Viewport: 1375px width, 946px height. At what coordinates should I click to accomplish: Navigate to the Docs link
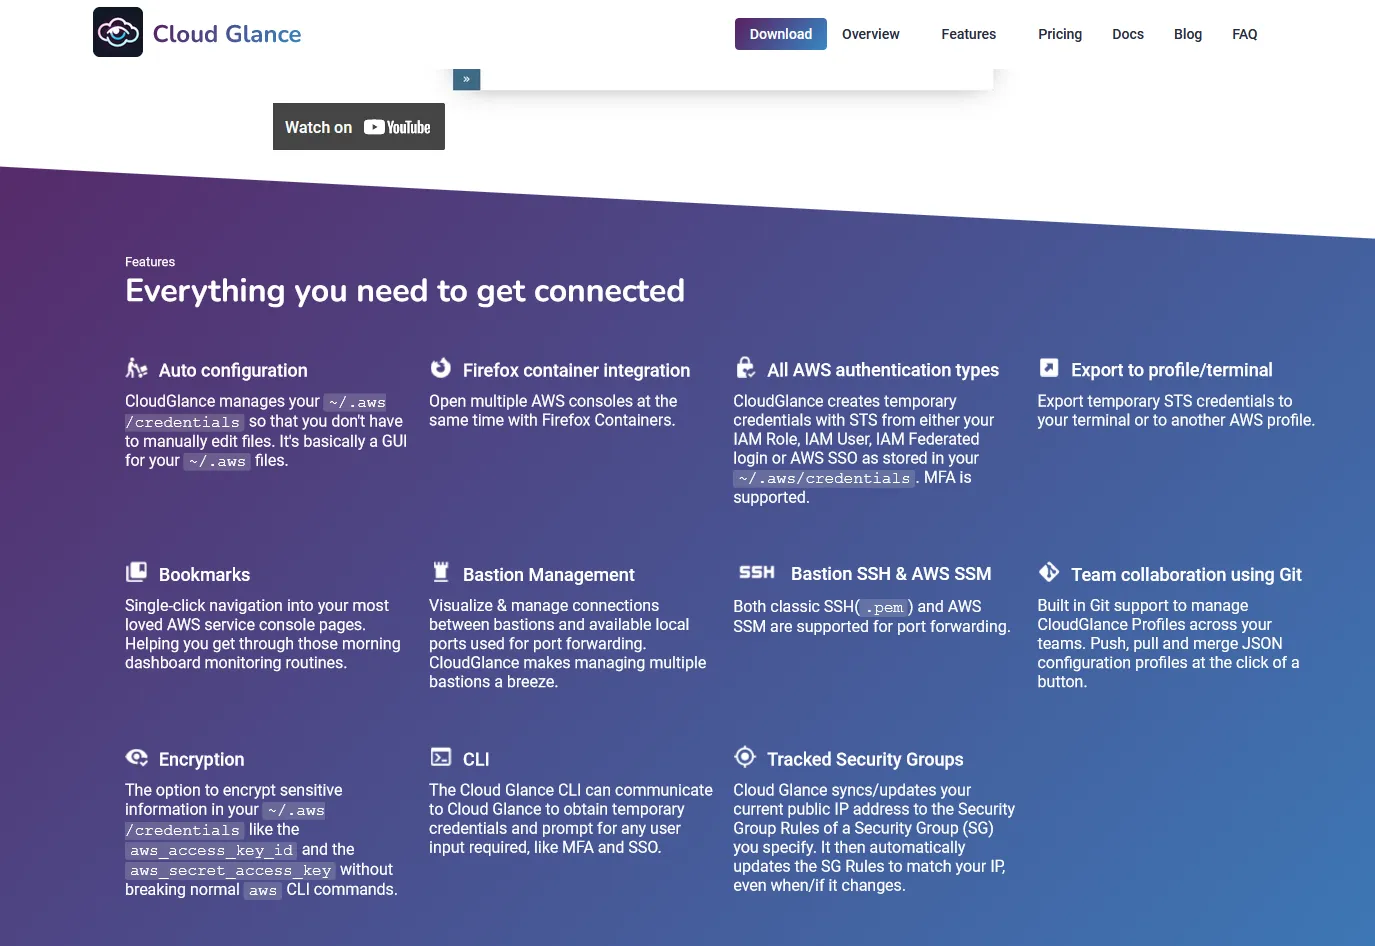pyautogui.click(x=1127, y=34)
